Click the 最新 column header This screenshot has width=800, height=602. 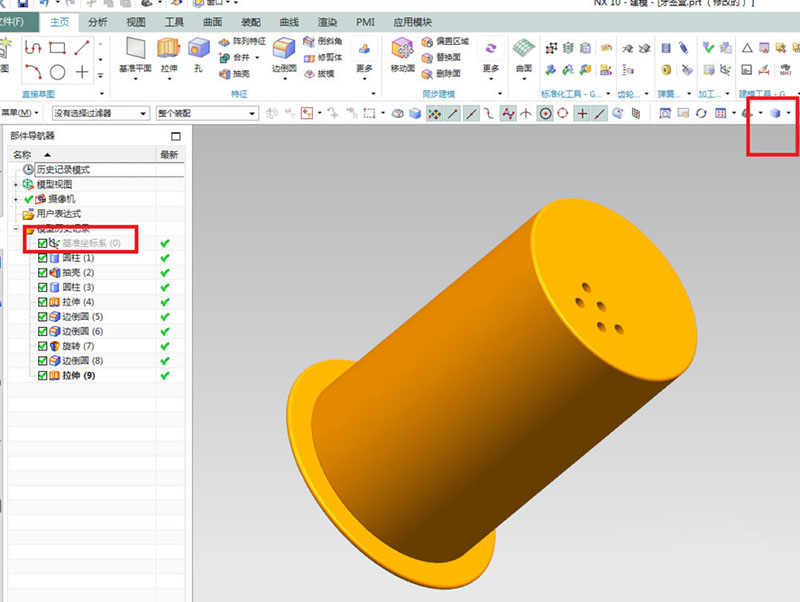(169, 155)
